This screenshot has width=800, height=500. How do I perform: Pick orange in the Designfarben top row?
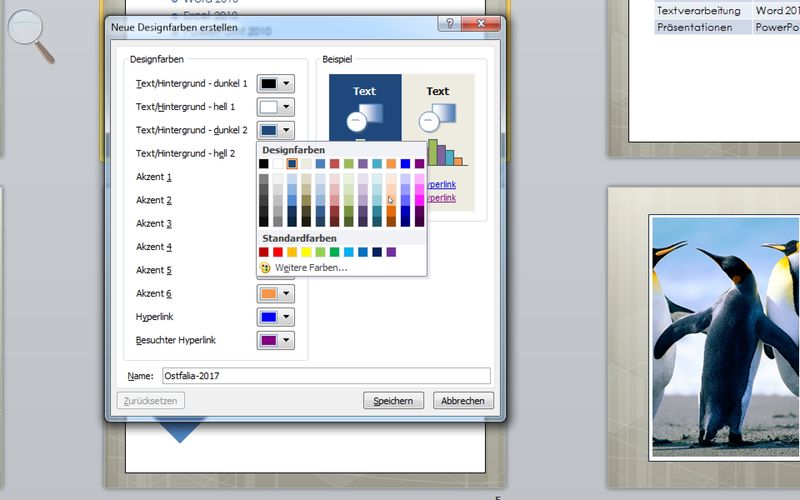pyautogui.click(x=391, y=164)
